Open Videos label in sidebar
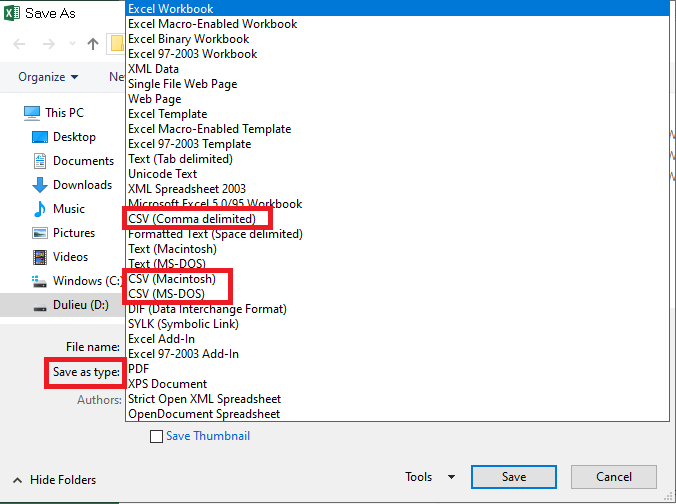 pyautogui.click(x=70, y=257)
